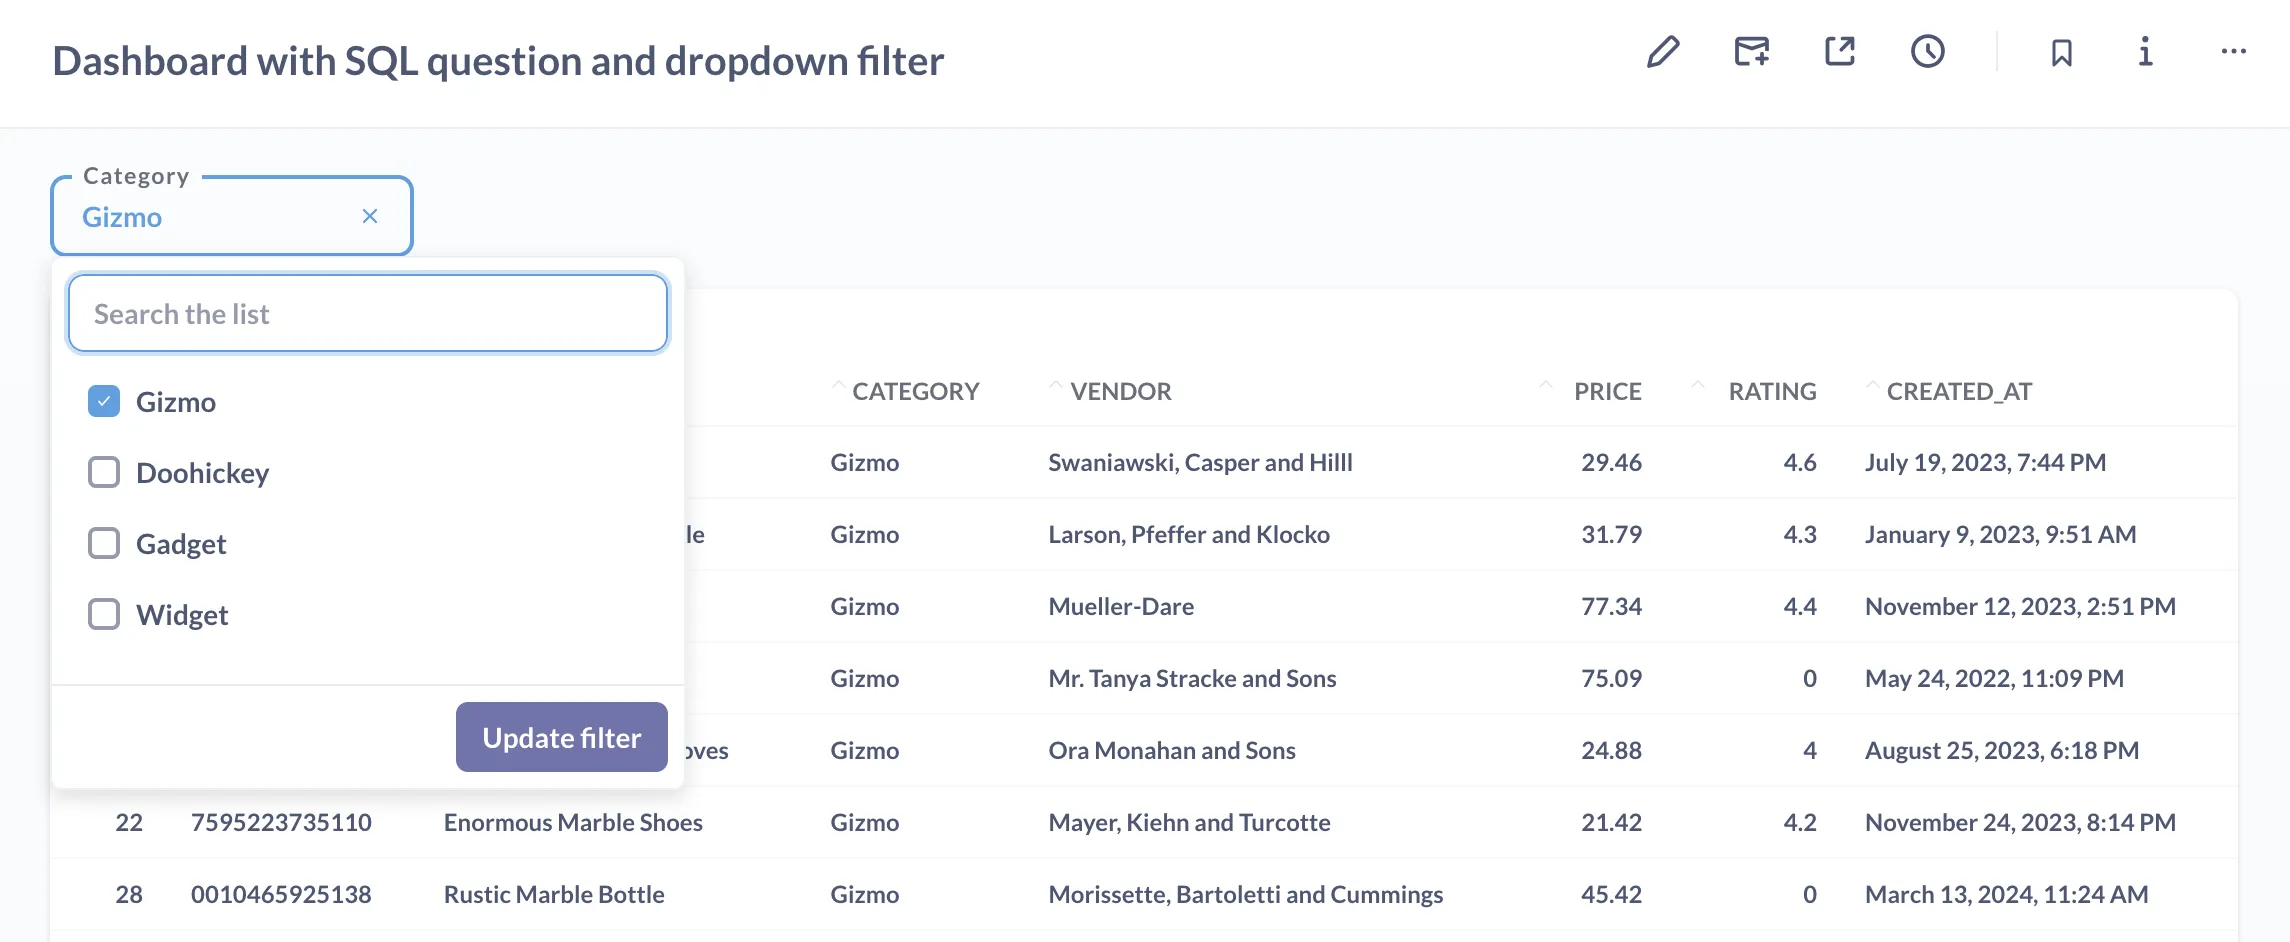The width and height of the screenshot is (2290, 942).
Task: Bookmark this dashboard
Action: pos(2061,52)
